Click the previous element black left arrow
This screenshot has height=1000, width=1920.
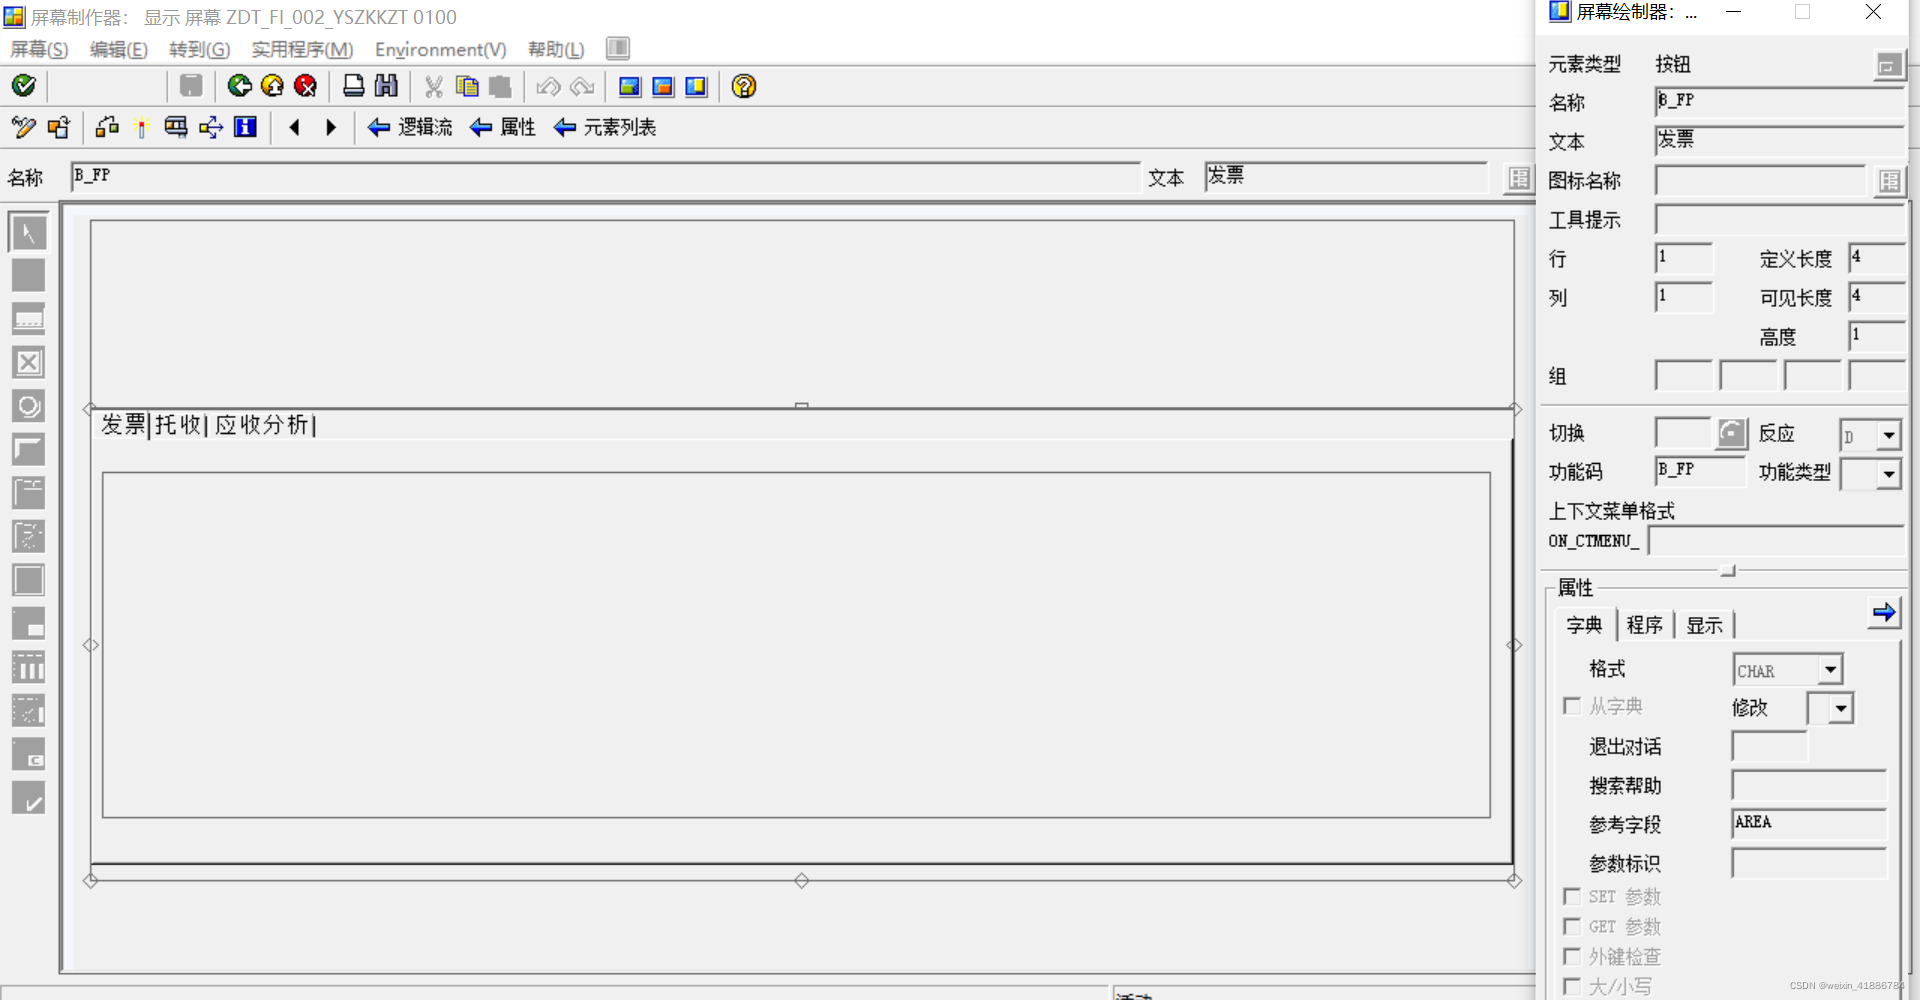pyautogui.click(x=295, y=127)
